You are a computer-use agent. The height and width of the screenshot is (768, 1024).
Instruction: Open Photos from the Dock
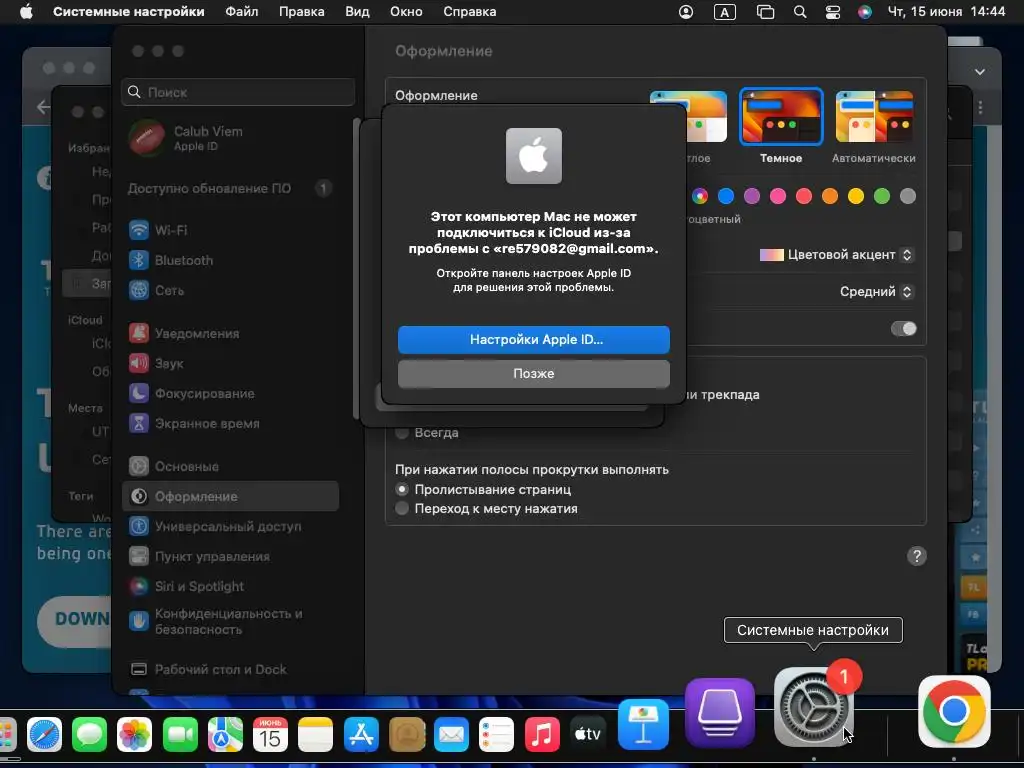[x=135, y=735]
